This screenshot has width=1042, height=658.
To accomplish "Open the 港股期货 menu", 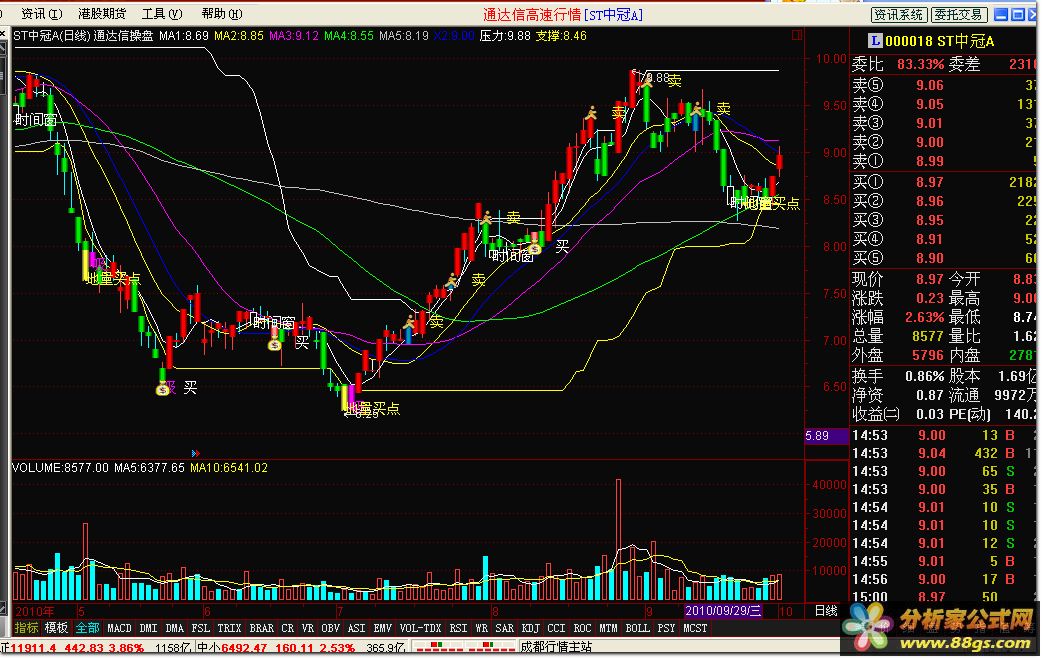I will (x=102, y=13).
